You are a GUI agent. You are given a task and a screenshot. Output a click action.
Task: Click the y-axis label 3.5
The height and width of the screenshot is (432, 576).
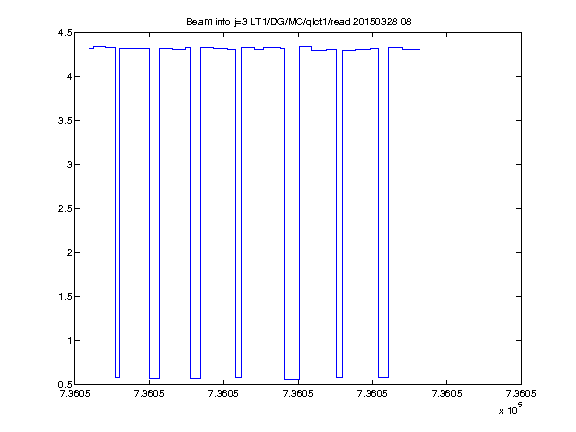coord(65,120)
